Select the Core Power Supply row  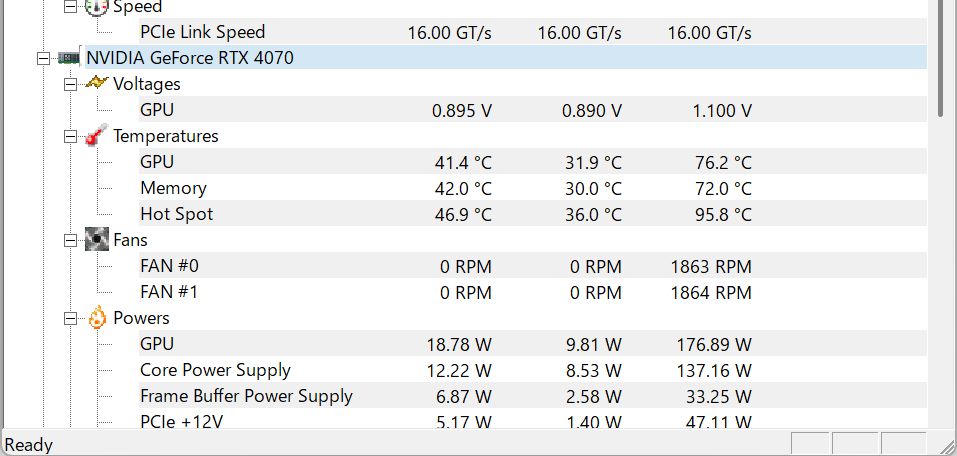click(532, 370)
